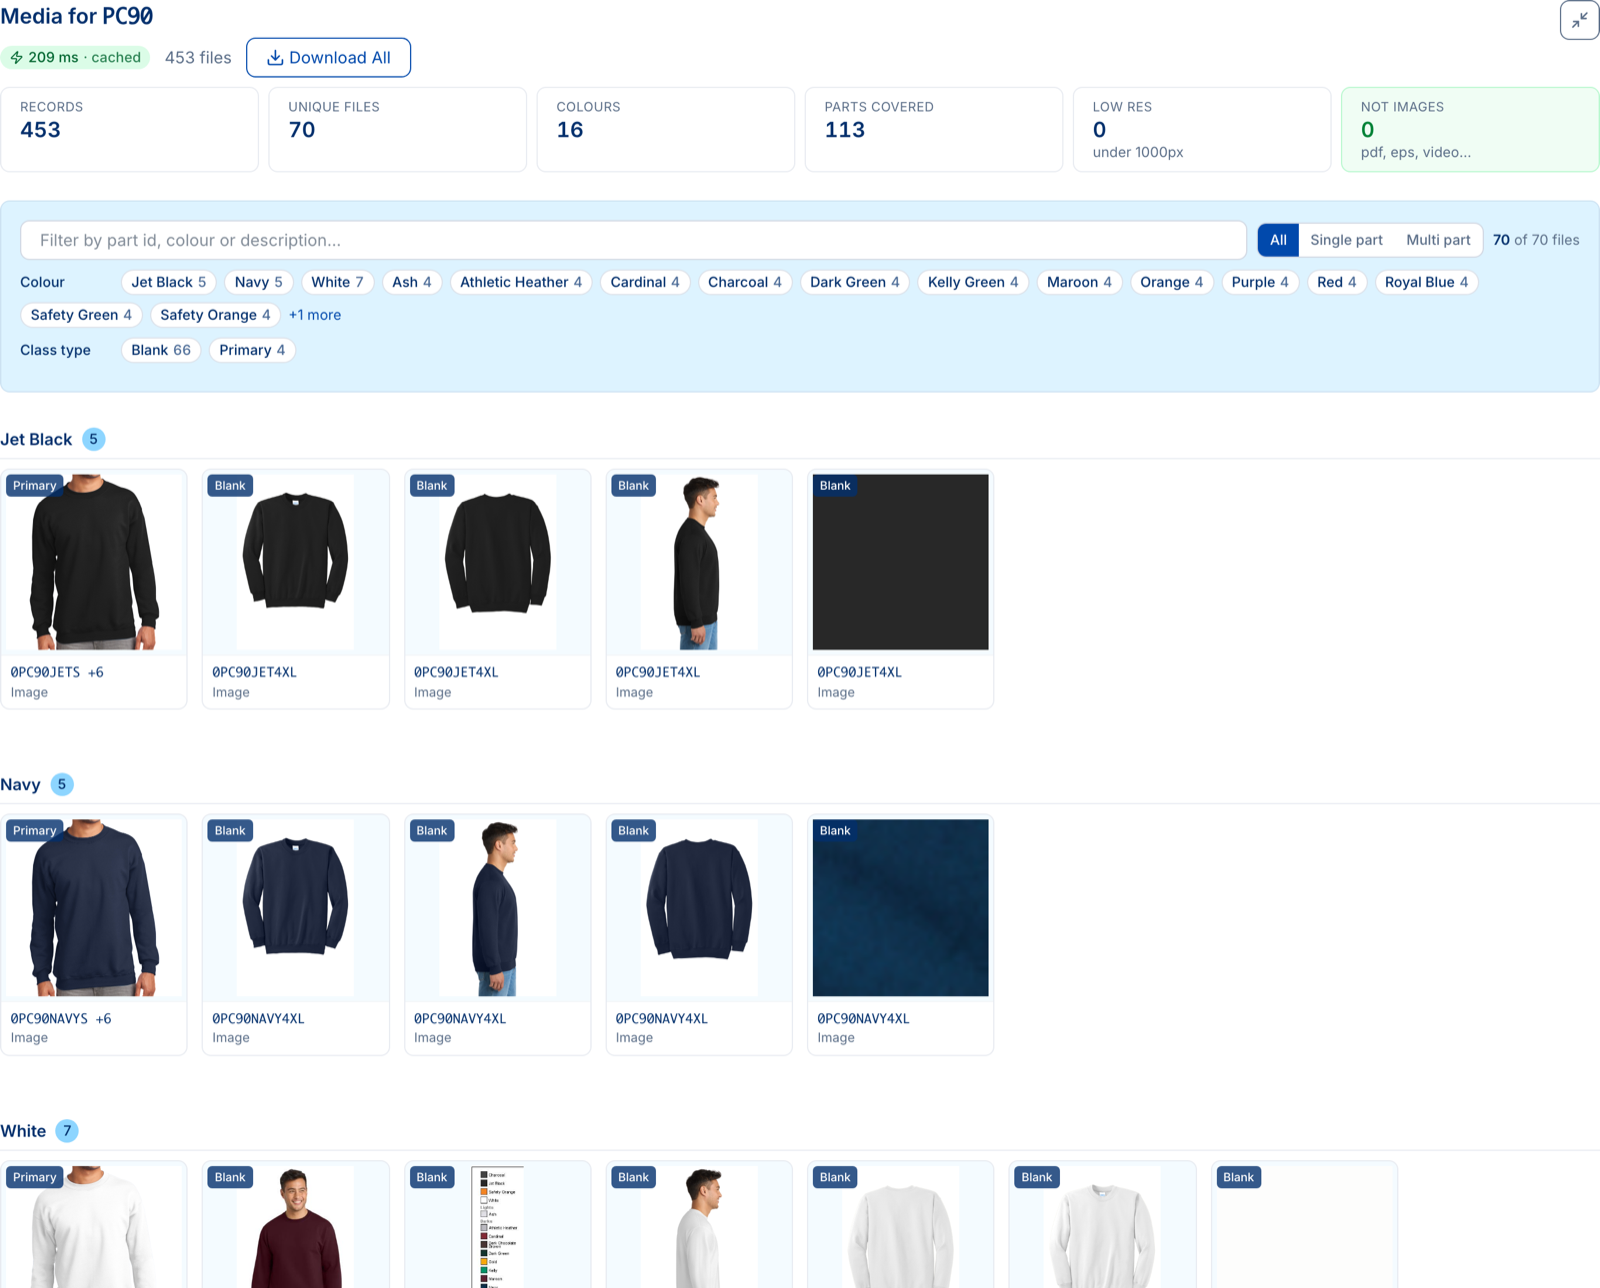Image resolution: width=1600 pixels, height=1288 pixels.
Task: Toggle the Ash colour chip
Action: pos(412,282)
